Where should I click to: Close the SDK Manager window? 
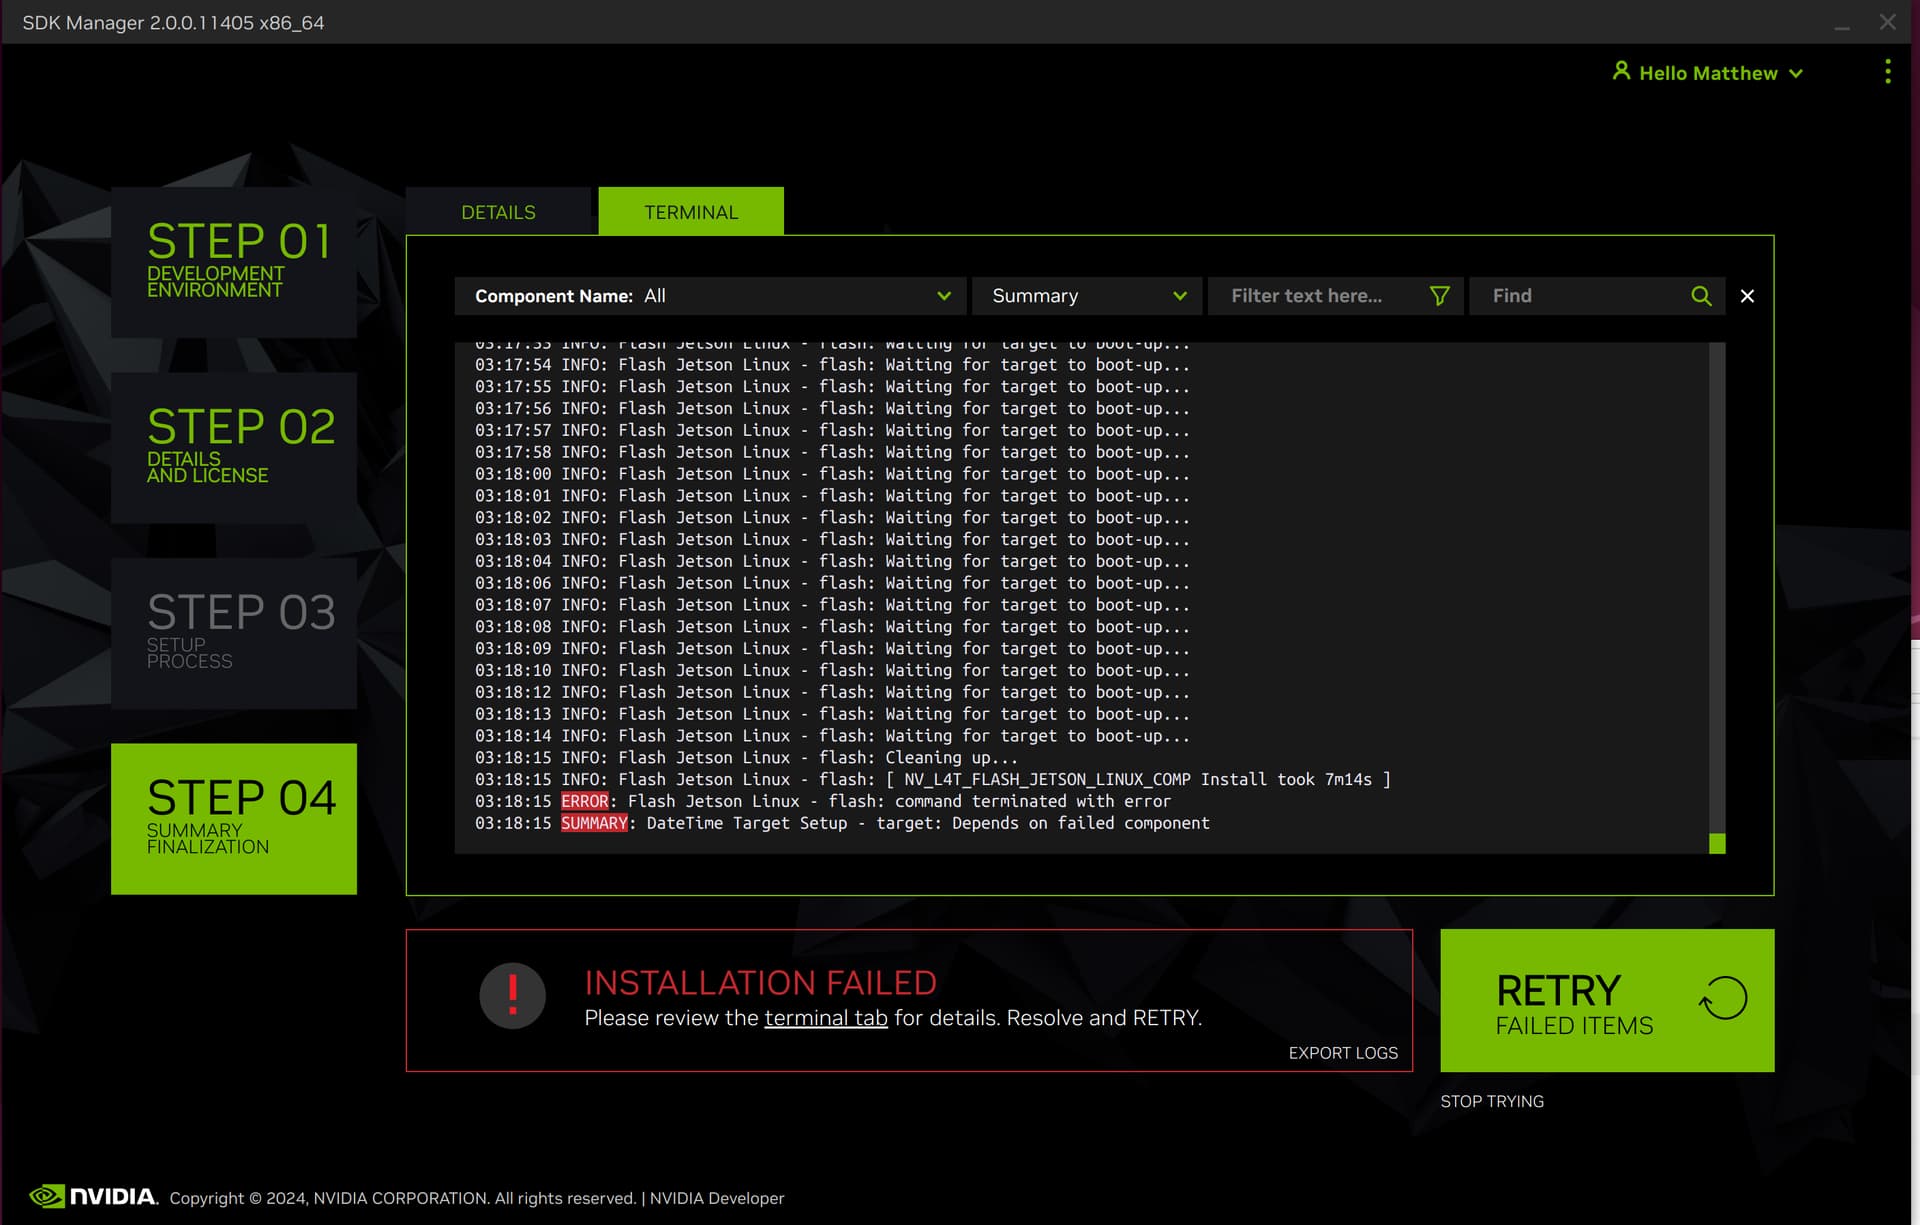coord(1887,22)
